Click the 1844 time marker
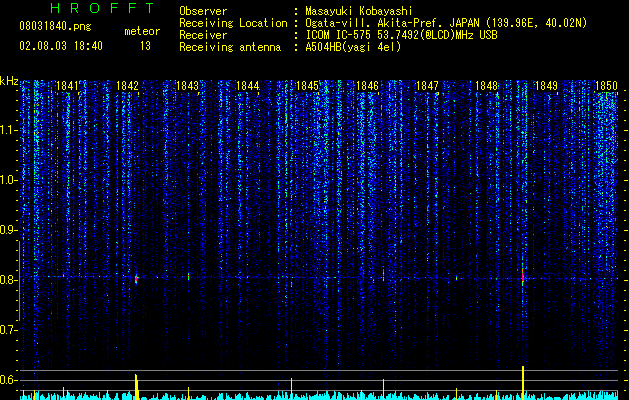Image resolution: width=629 pixels, height=400 pixels. (x=248, y=86)
